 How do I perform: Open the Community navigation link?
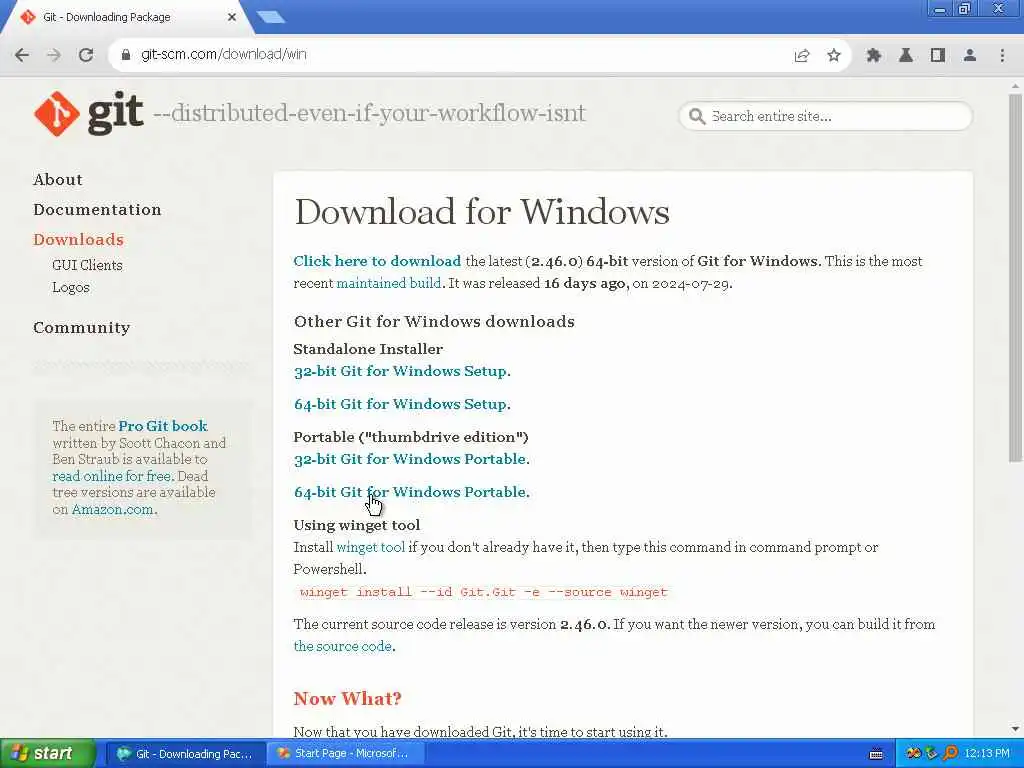click(82, 328)
